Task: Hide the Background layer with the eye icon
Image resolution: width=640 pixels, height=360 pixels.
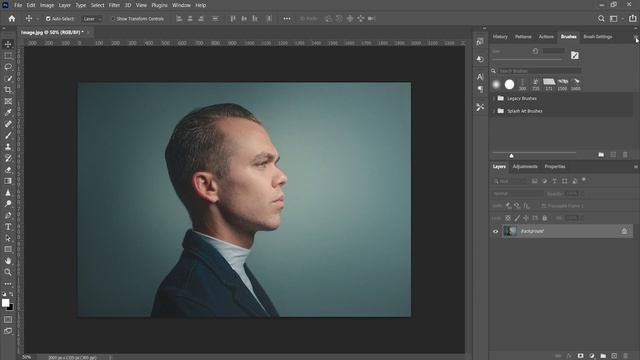Action: click(496, 231)
